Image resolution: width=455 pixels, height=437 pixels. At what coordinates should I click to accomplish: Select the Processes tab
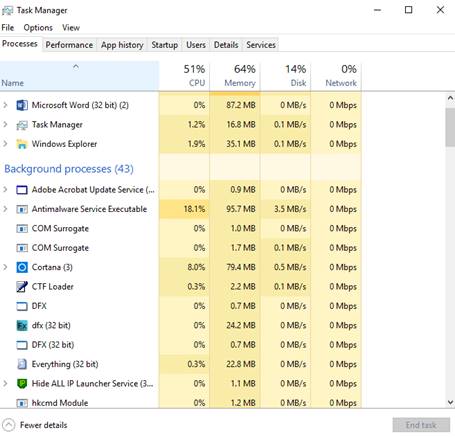(x=20, y=44)
